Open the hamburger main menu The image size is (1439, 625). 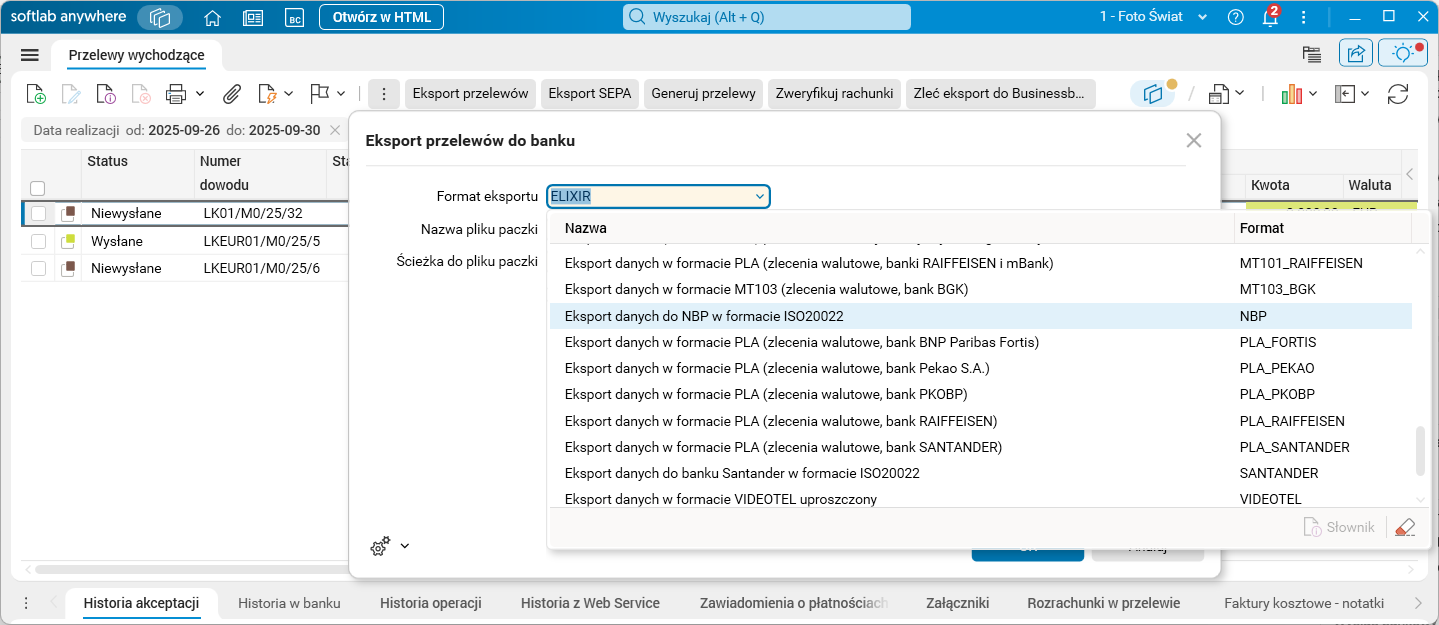(29, 55)
